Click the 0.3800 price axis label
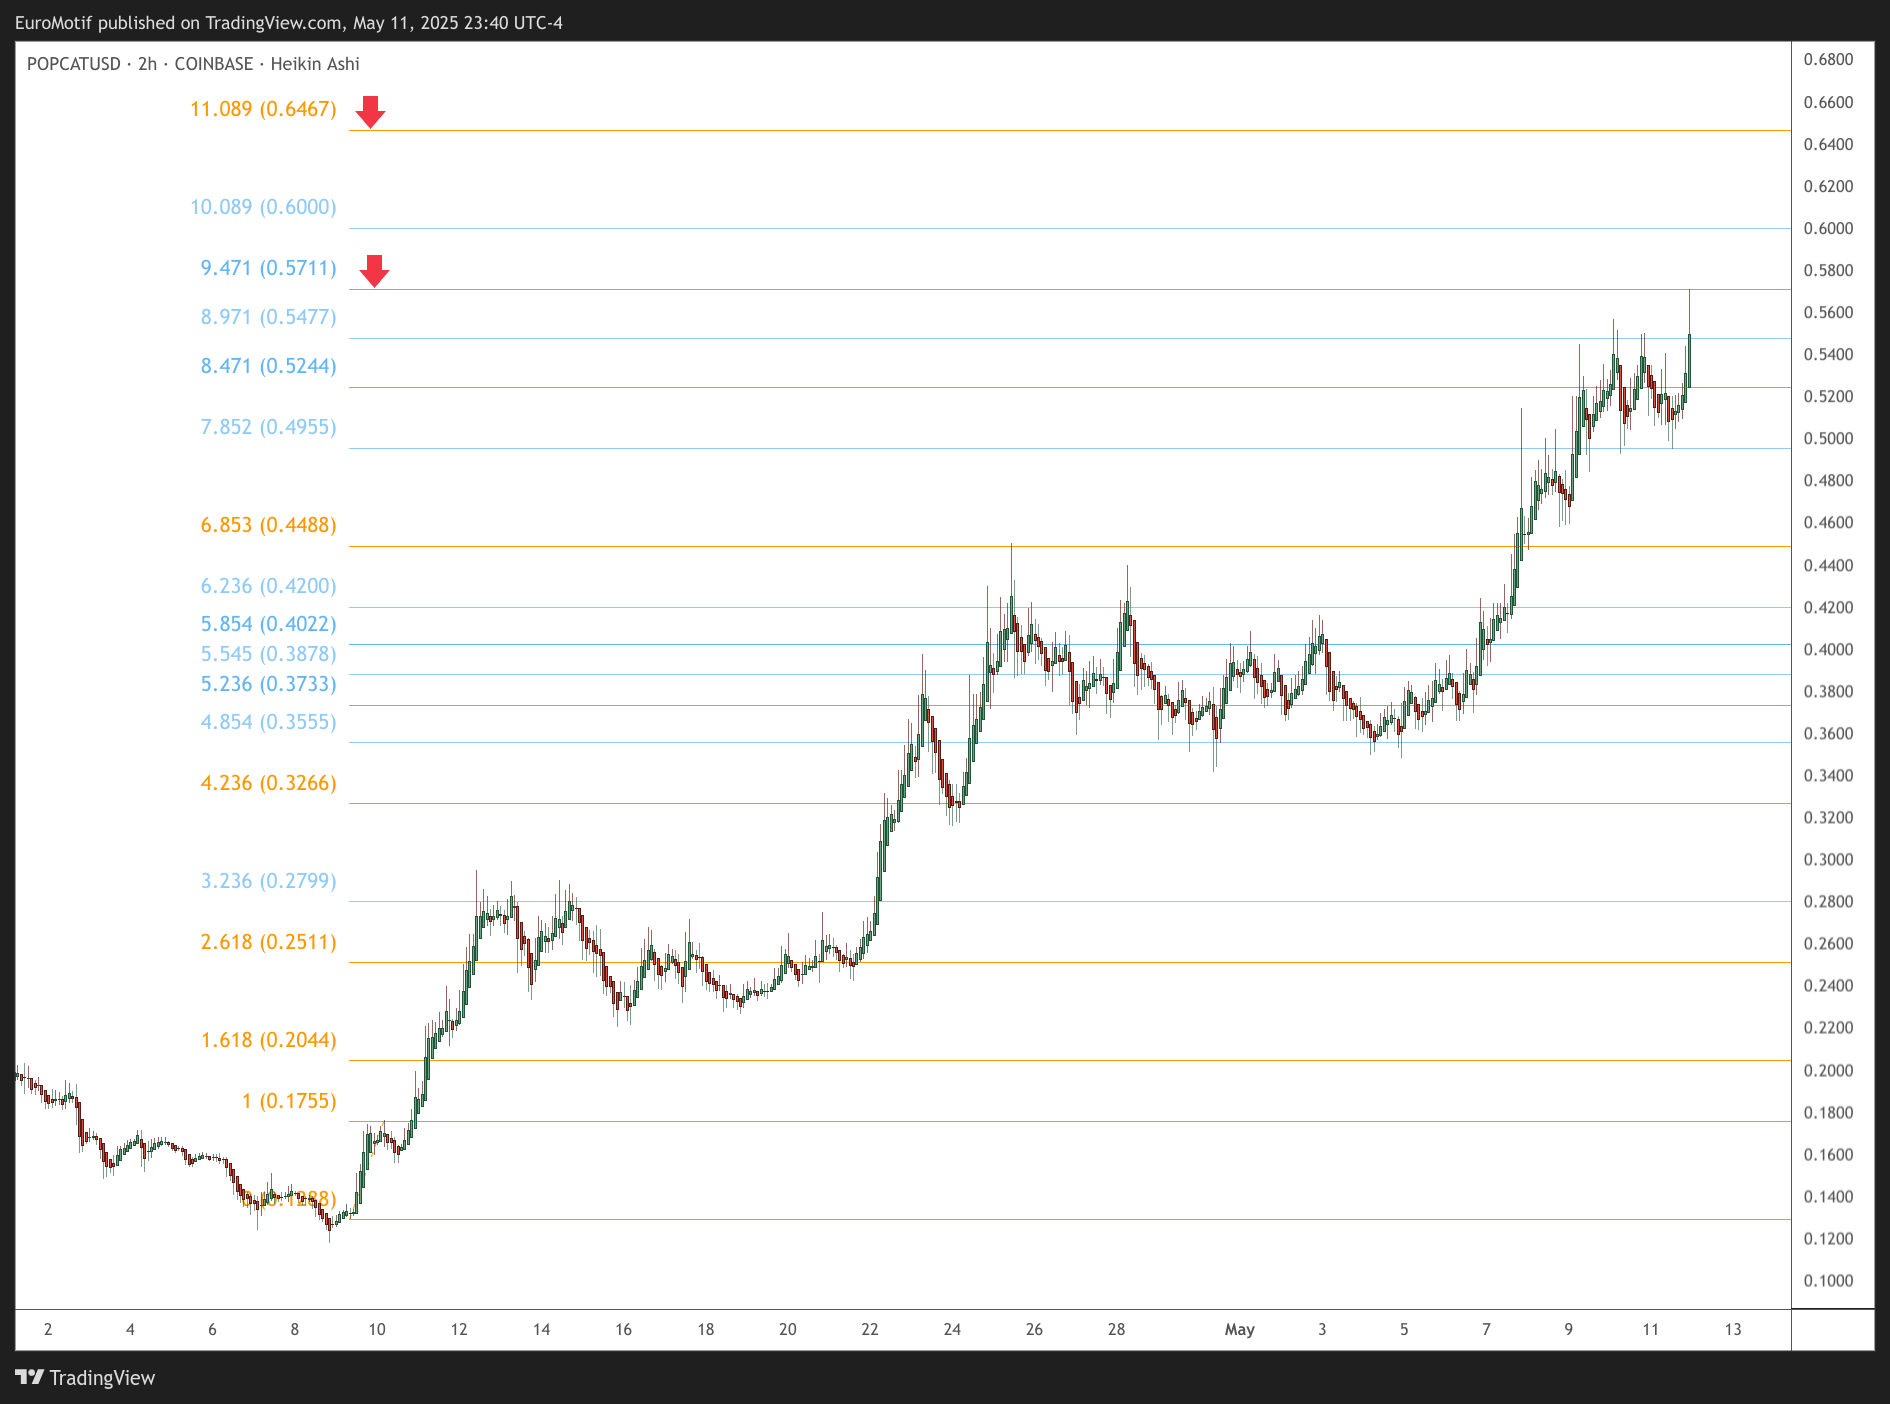Viewport: 1890px width, 1404px height. (1828, 691)
